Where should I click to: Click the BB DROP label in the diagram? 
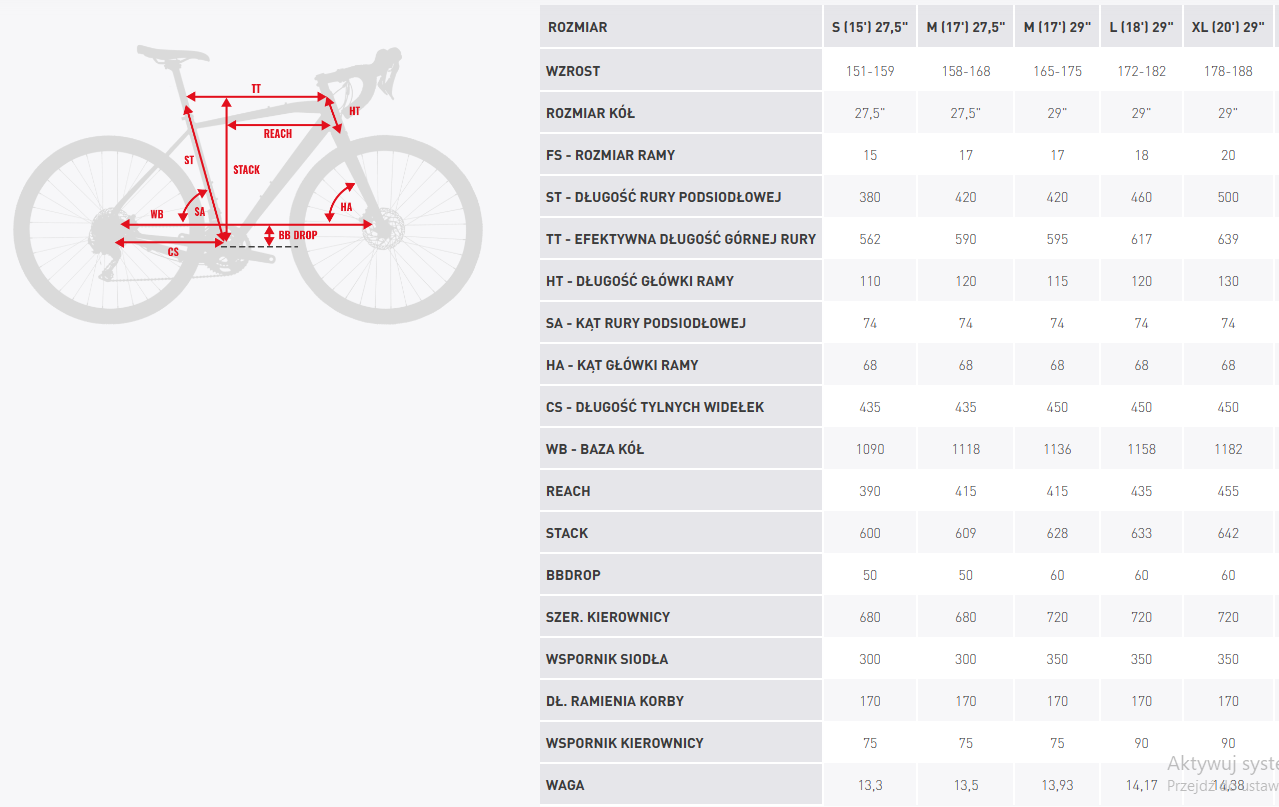298,235
